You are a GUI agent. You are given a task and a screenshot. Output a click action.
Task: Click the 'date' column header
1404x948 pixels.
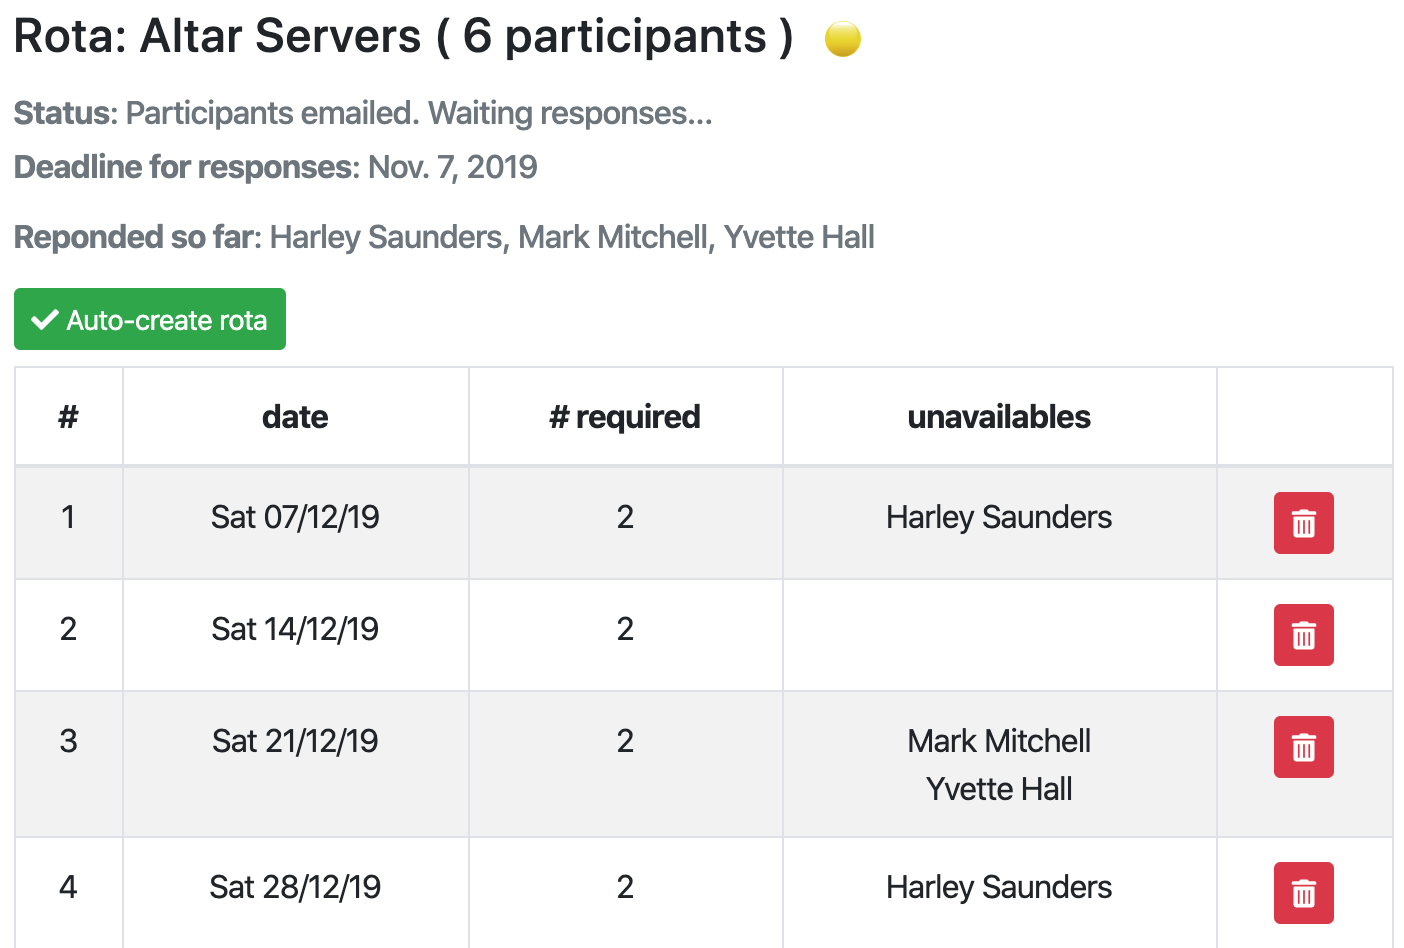(295, 417)
